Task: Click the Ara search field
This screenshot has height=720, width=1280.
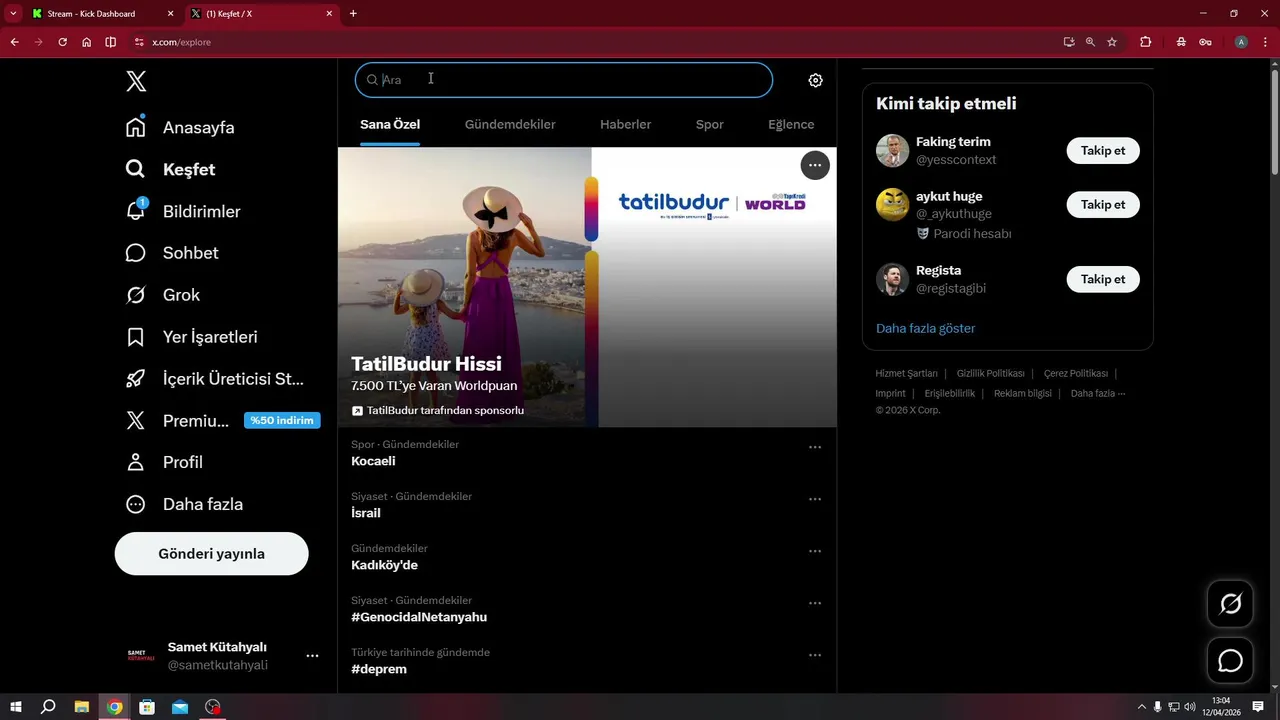Action: coord(564,80)
